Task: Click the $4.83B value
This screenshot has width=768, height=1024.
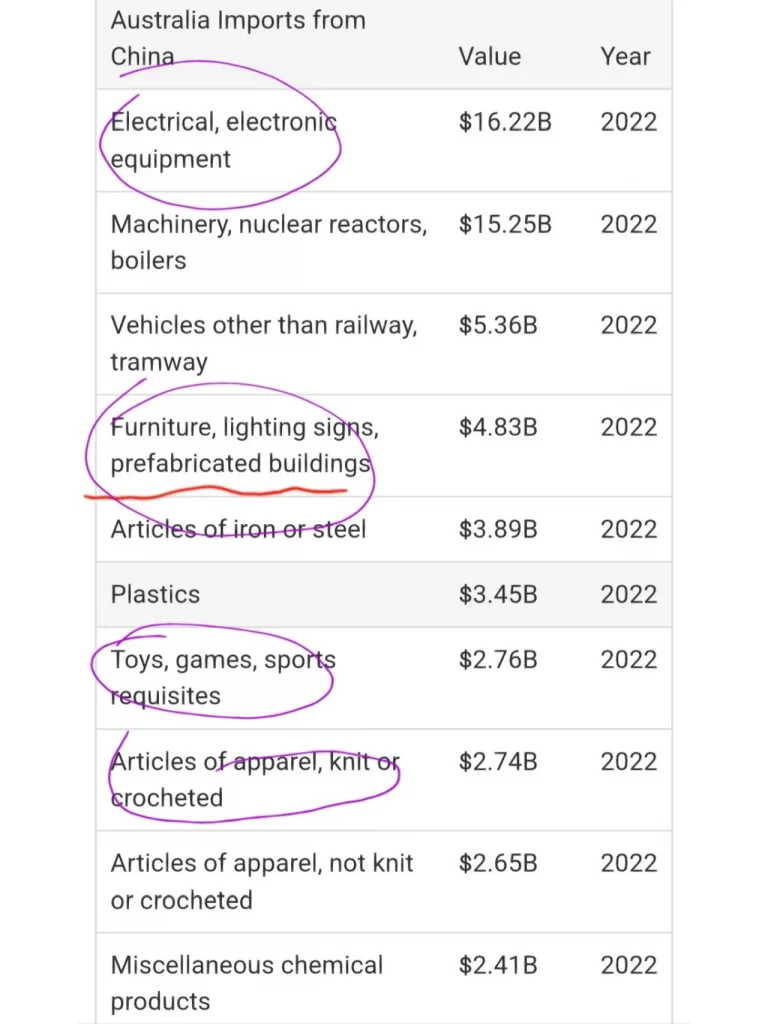Action: click(498, 427)
